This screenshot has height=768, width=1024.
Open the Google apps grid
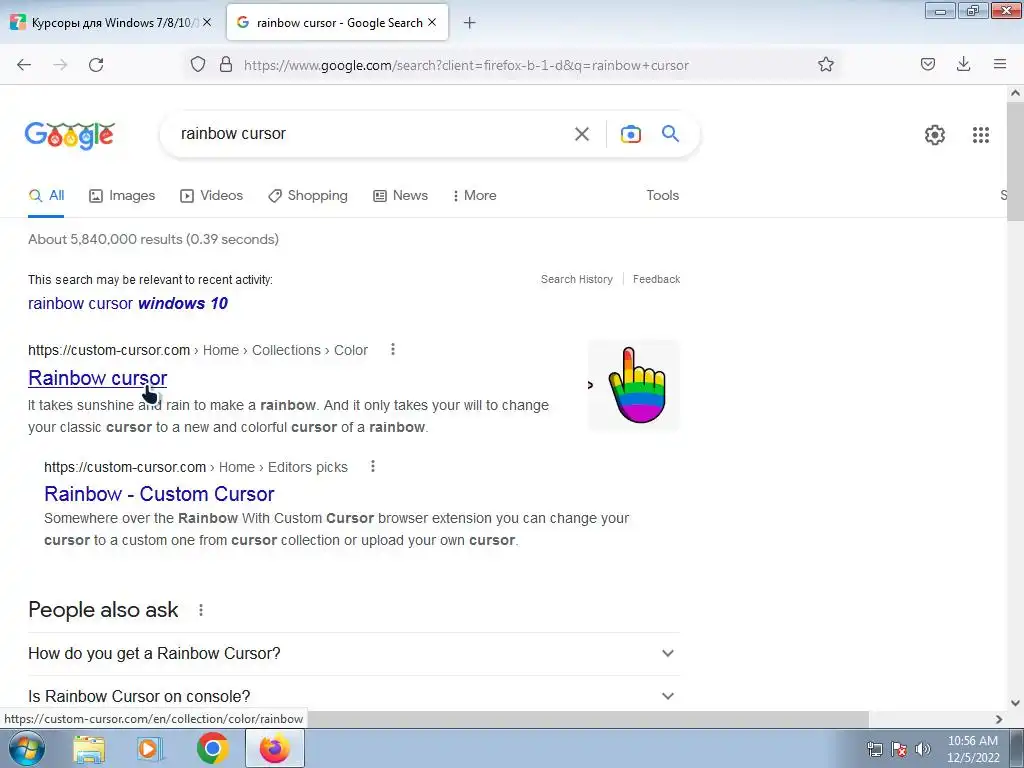point(980,135)
